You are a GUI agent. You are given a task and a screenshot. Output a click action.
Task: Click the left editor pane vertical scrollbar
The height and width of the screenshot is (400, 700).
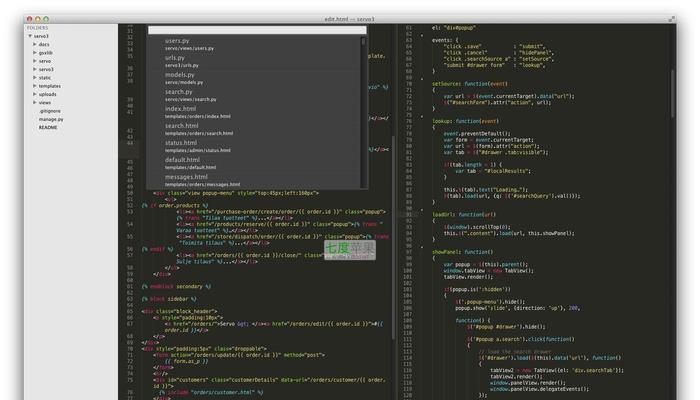393,237
